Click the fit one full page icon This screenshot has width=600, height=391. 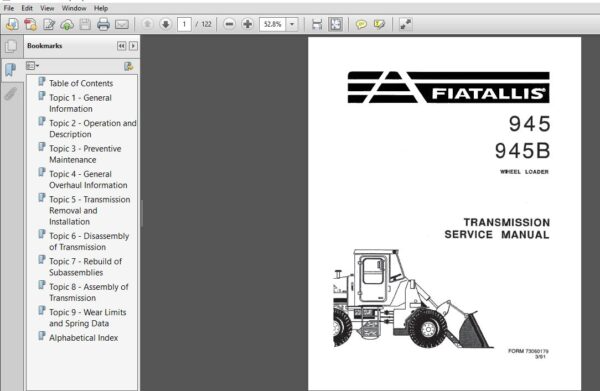tap(336, 24)
